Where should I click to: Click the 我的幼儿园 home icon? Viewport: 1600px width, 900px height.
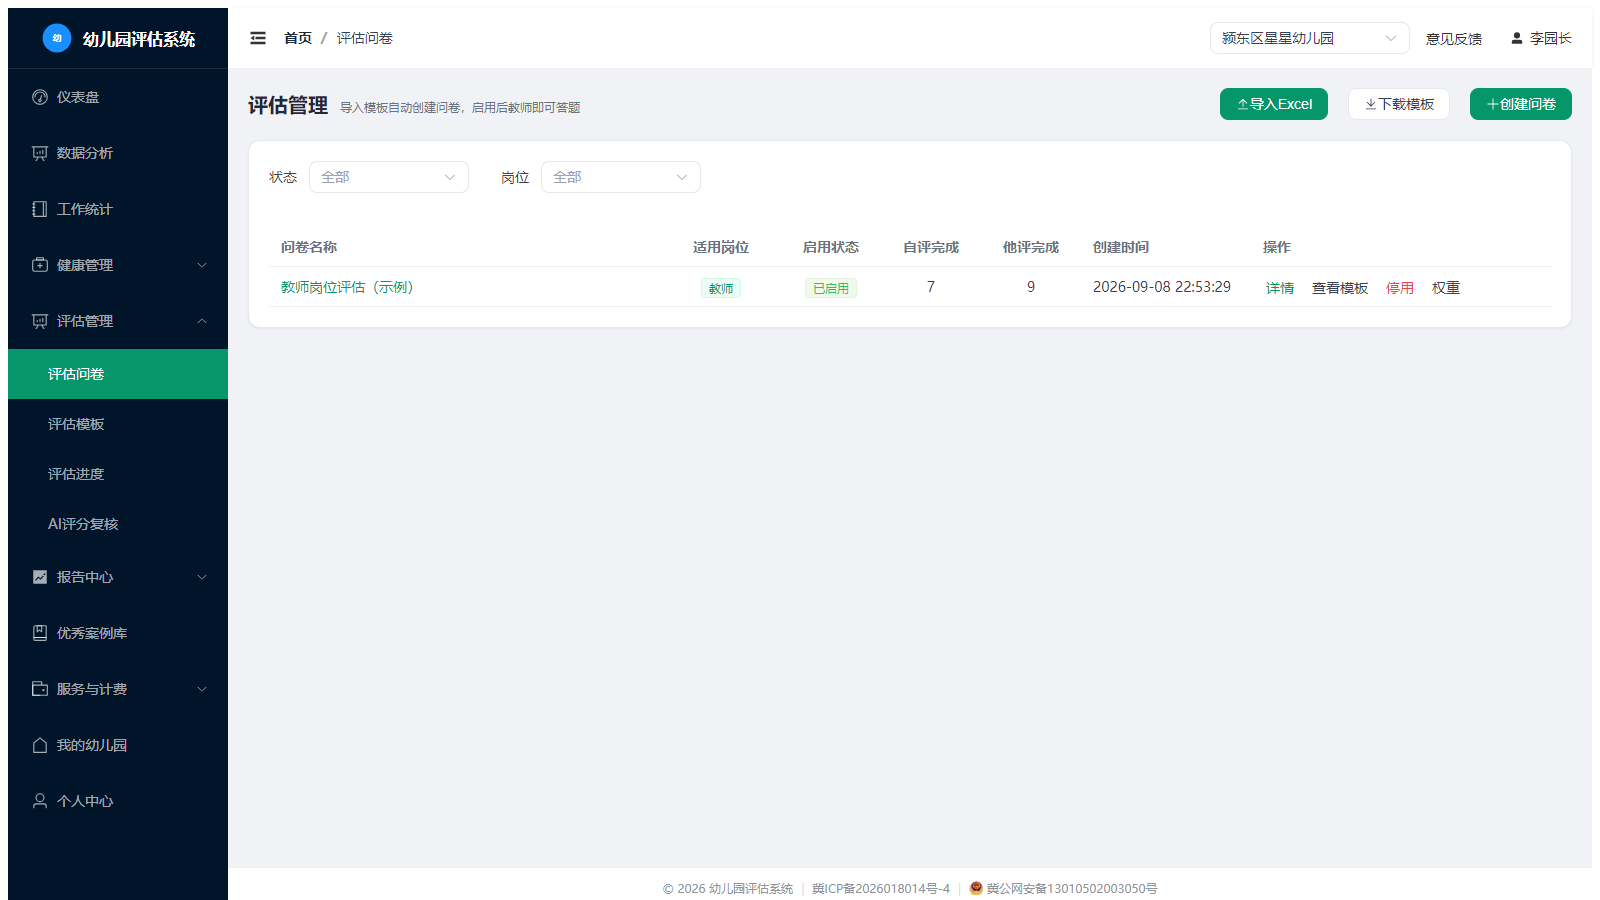[x=40, y=745]
